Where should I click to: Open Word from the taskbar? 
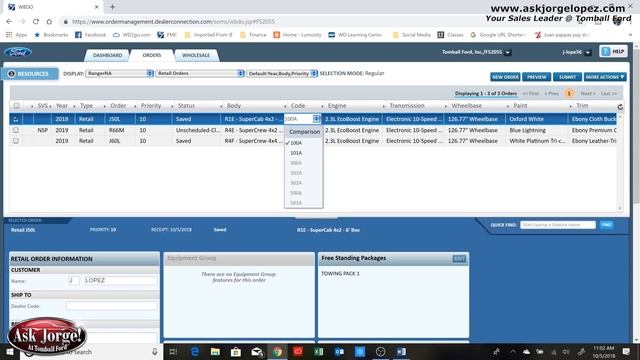tap(401, 351)
